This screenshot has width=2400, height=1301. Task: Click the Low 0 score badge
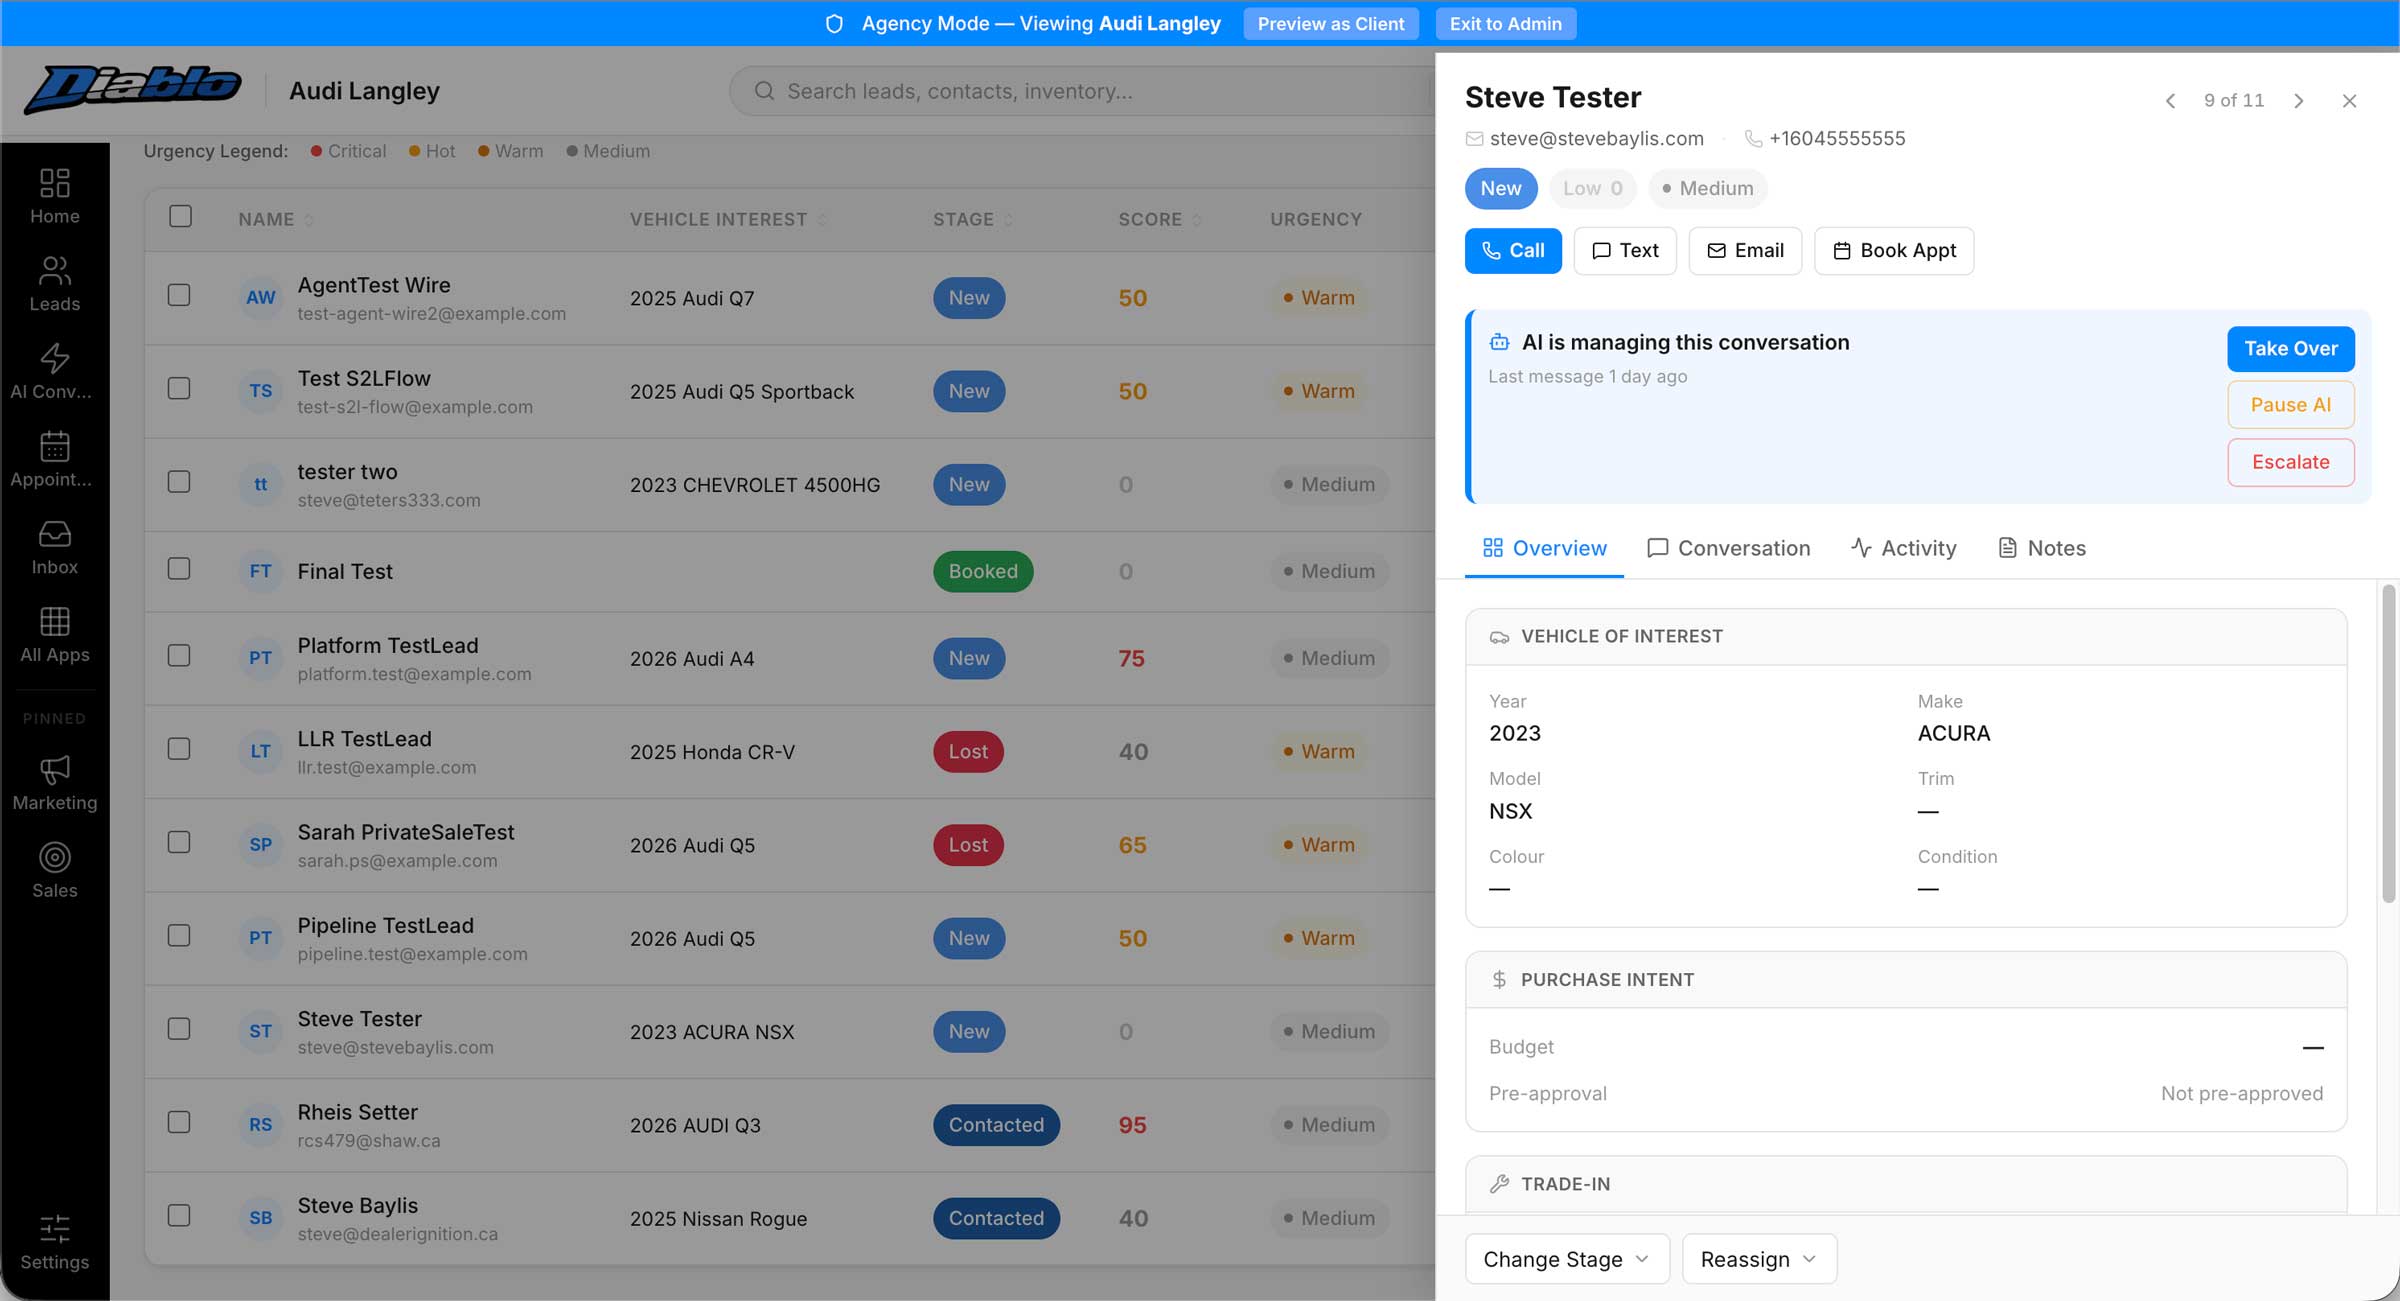tap(1593, 188)
